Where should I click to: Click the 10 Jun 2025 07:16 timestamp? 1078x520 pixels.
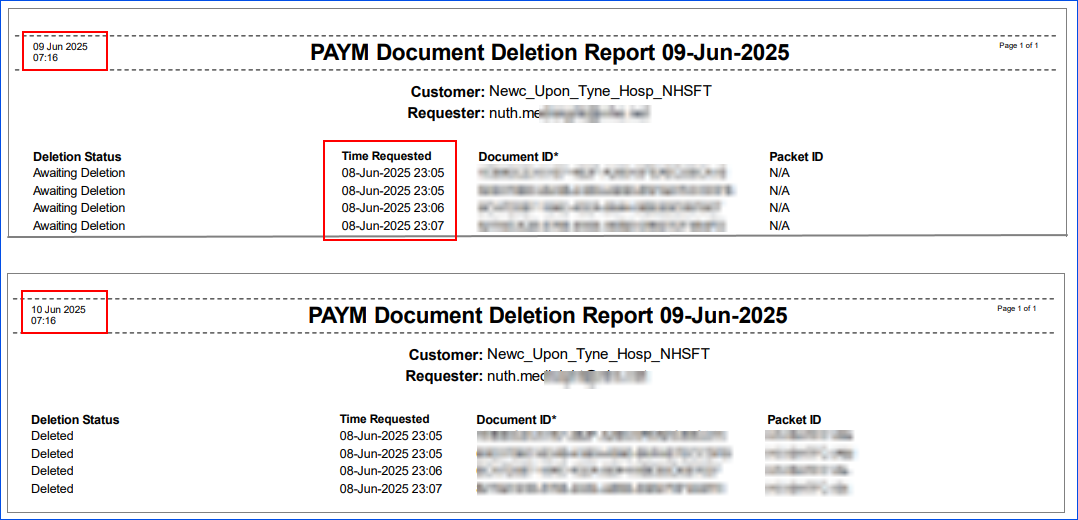coord(58,315)
